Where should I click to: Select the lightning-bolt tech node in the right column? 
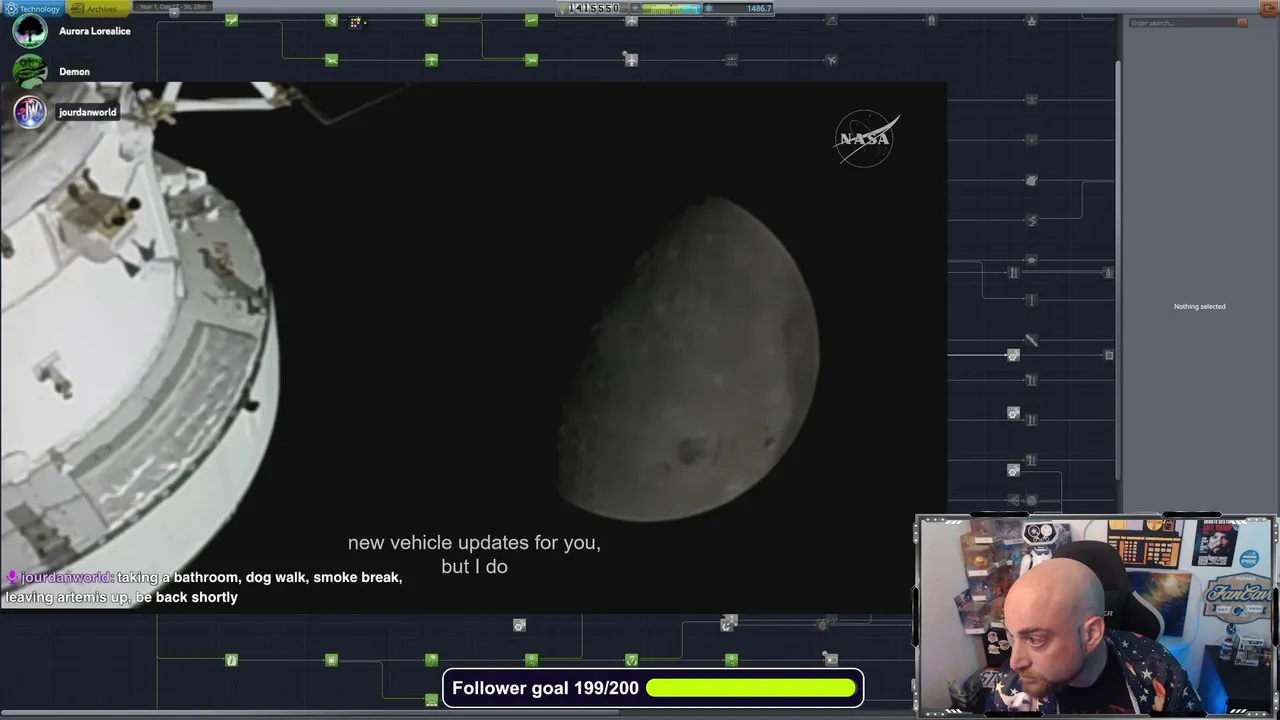click(1031, 220)
